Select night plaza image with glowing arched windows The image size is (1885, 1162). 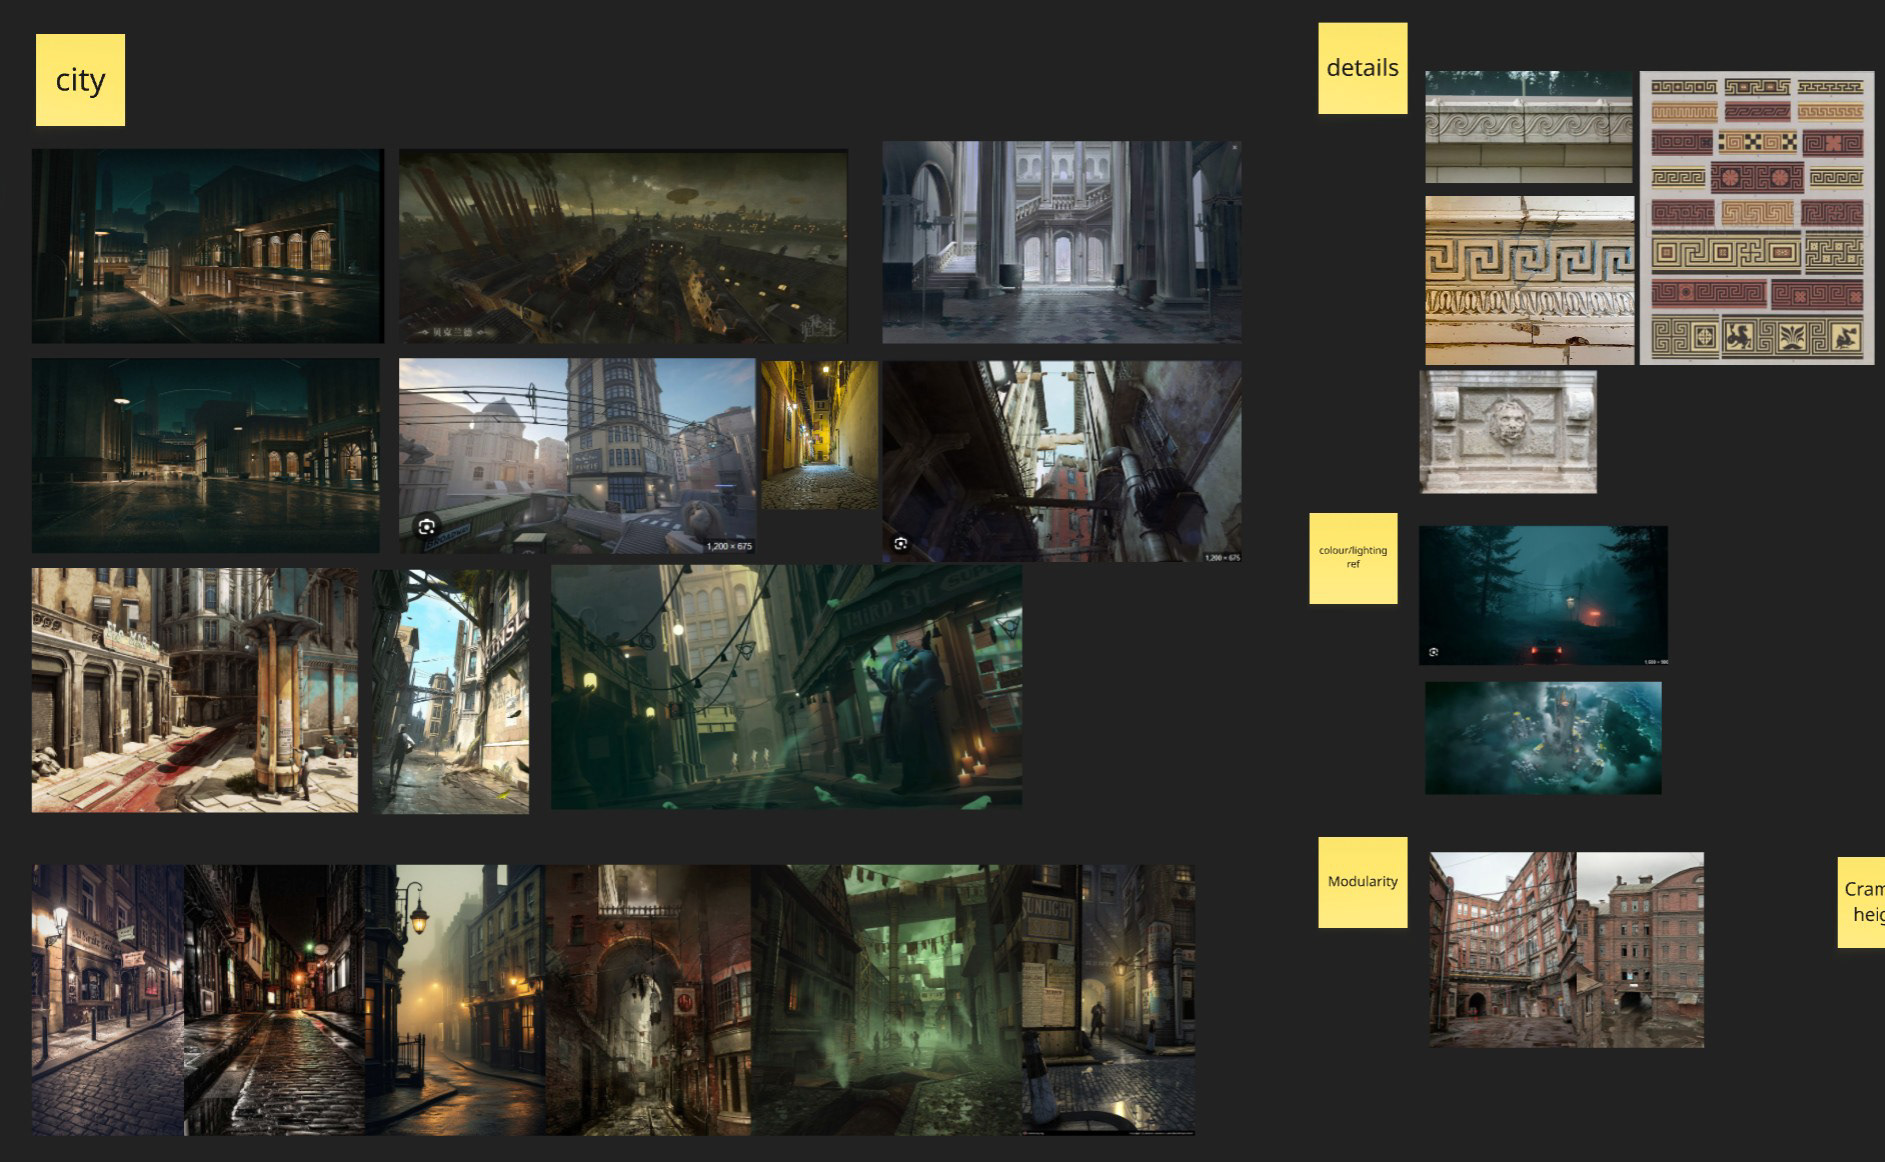point(208,246)
